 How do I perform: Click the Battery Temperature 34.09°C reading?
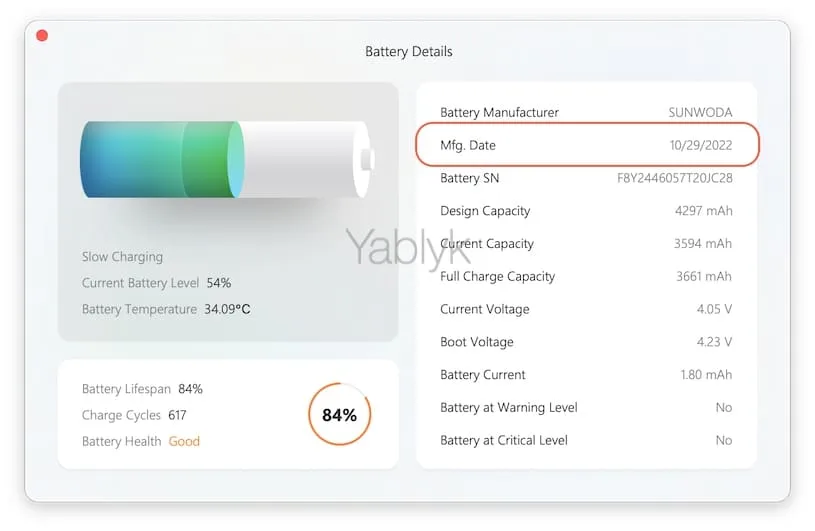(166, 309)
